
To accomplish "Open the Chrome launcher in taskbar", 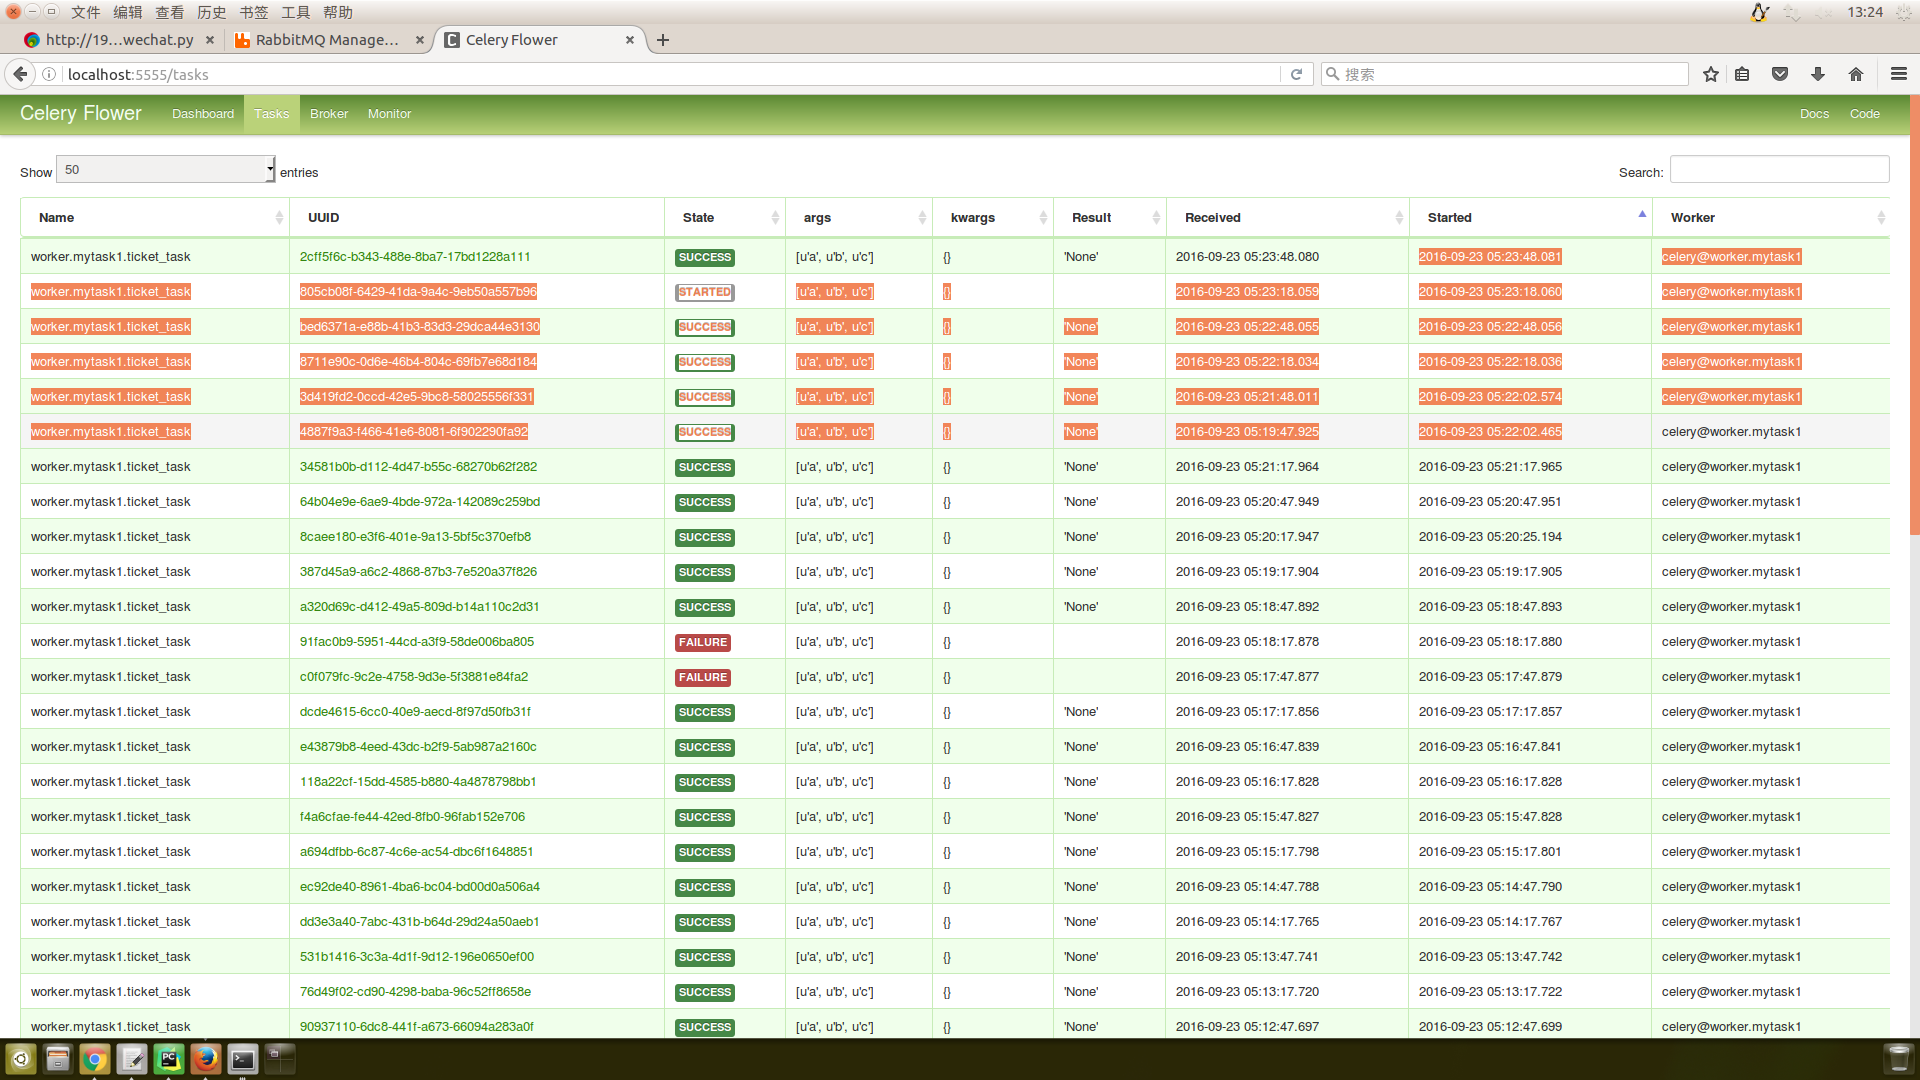I will (95, 1059).
